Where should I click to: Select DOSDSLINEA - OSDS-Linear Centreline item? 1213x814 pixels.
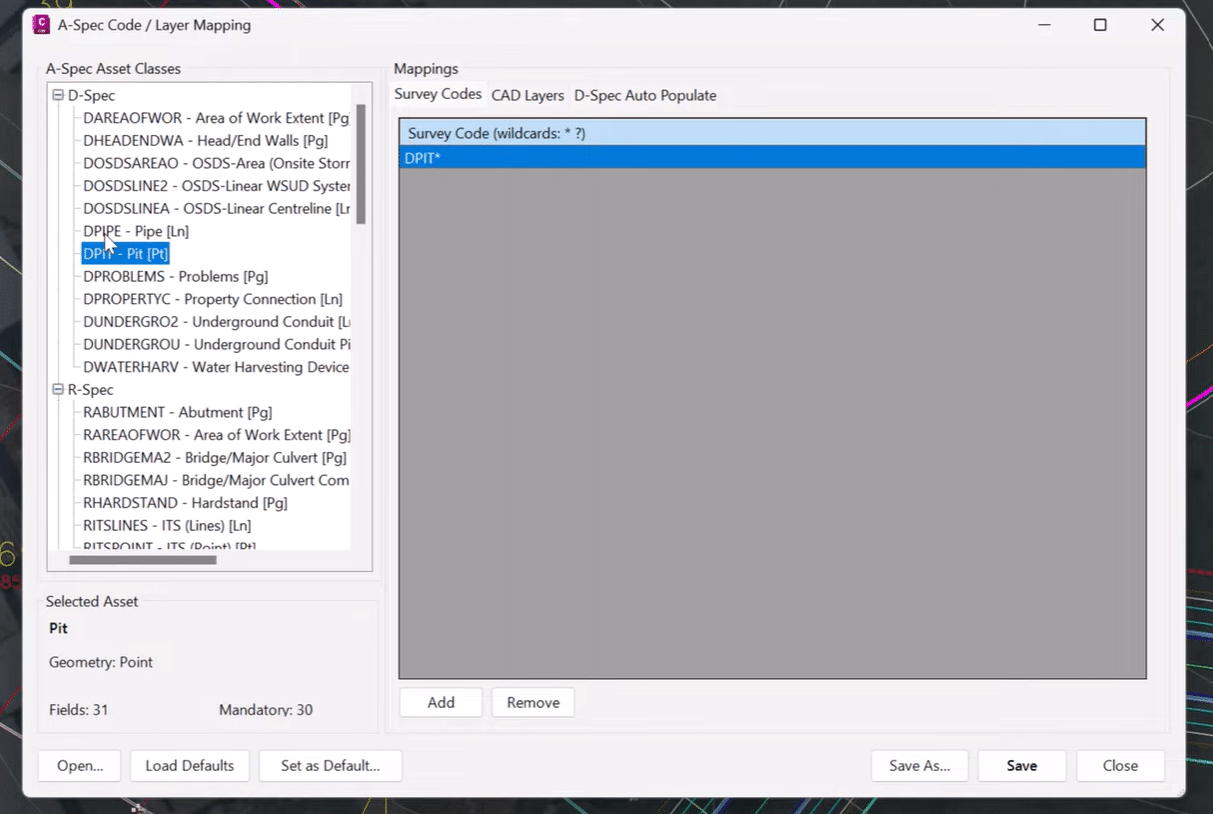point(216,209)
